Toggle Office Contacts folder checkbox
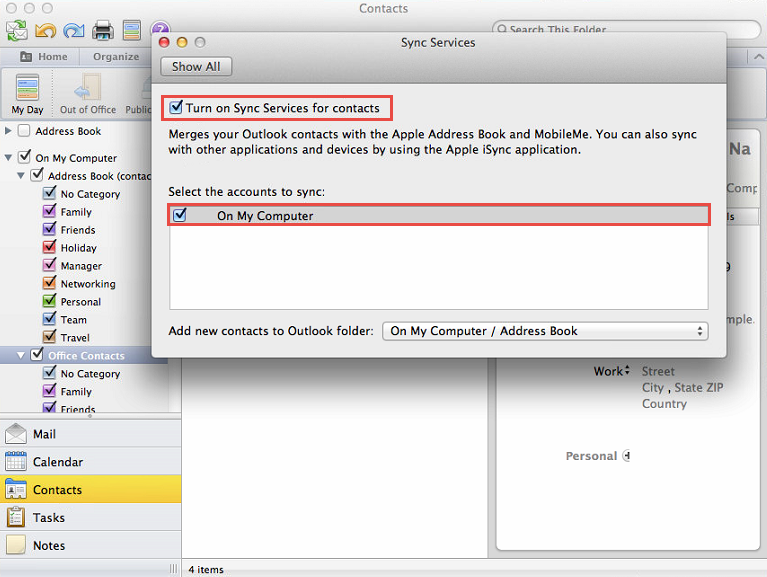This screenshot has width=767, height=577. [37, 354]
